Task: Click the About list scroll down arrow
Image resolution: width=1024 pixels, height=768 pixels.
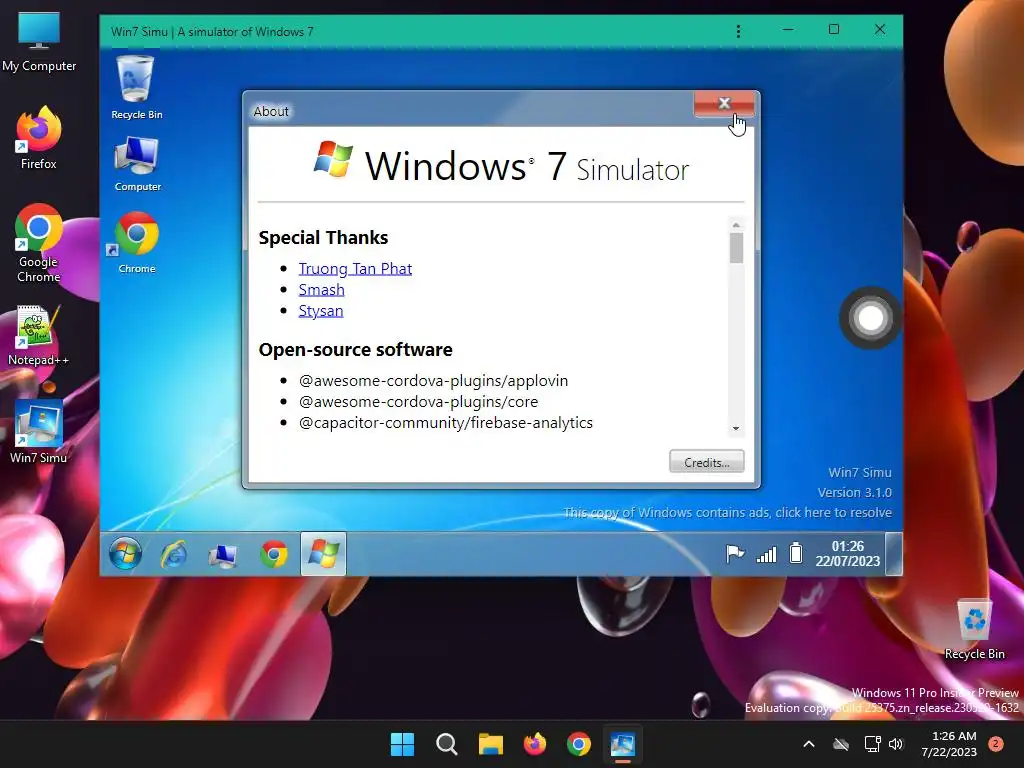Action: click(736, 428)
